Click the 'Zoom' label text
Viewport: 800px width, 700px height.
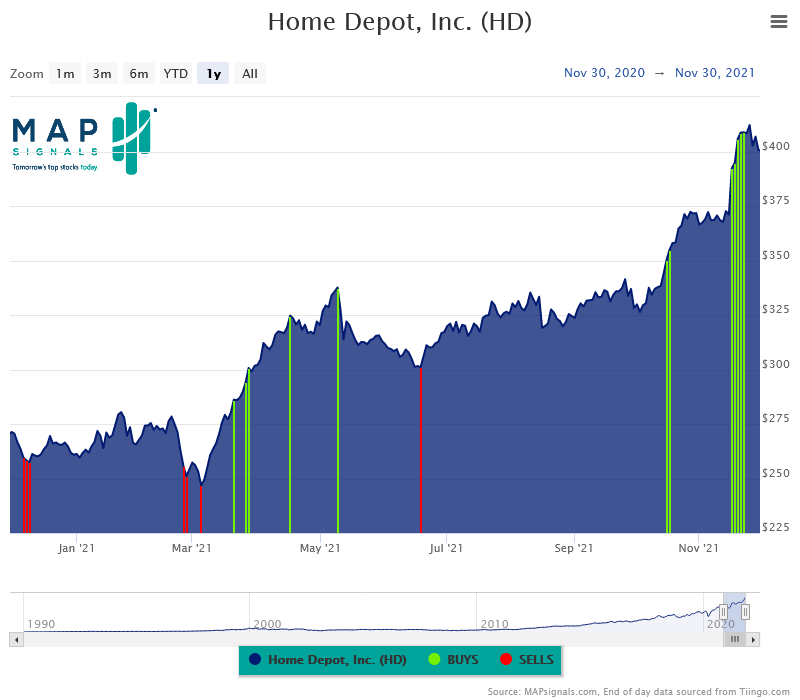[27, 74]
